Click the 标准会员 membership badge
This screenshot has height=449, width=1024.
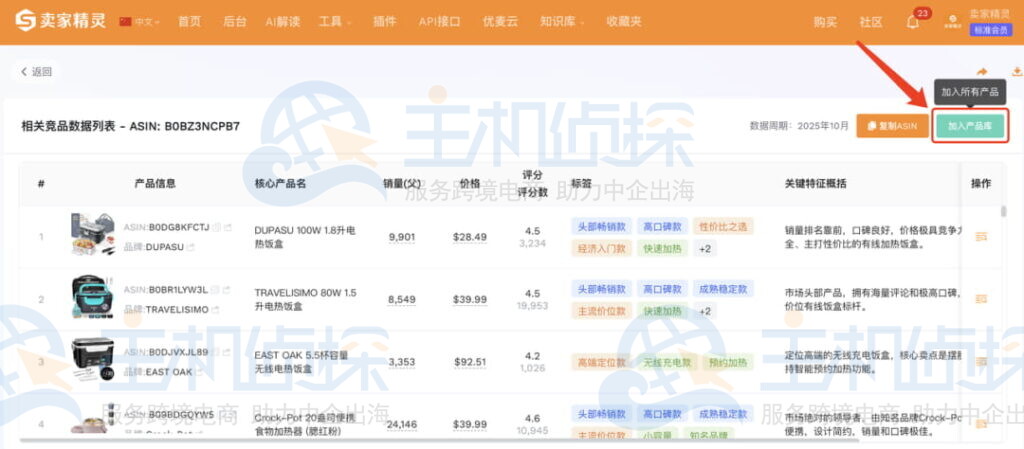tap(991, 30)
